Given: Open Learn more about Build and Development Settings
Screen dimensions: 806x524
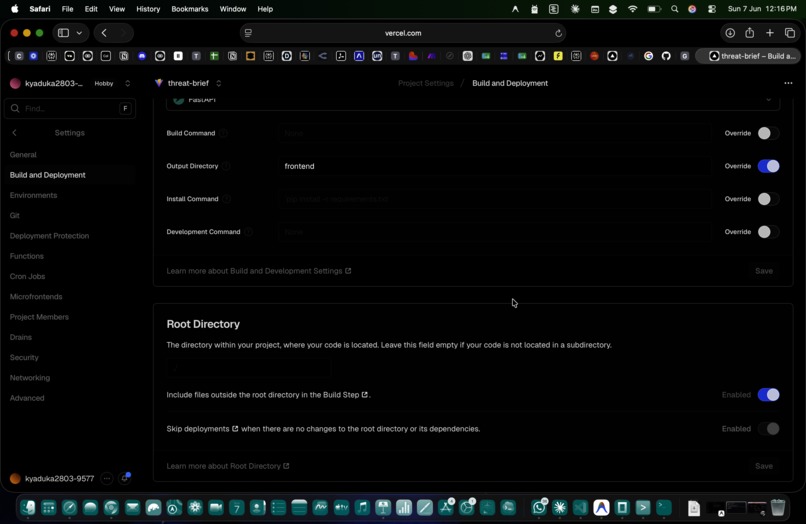Looking at the screenshot, I should pyautogui.click(x=259, y=271).
